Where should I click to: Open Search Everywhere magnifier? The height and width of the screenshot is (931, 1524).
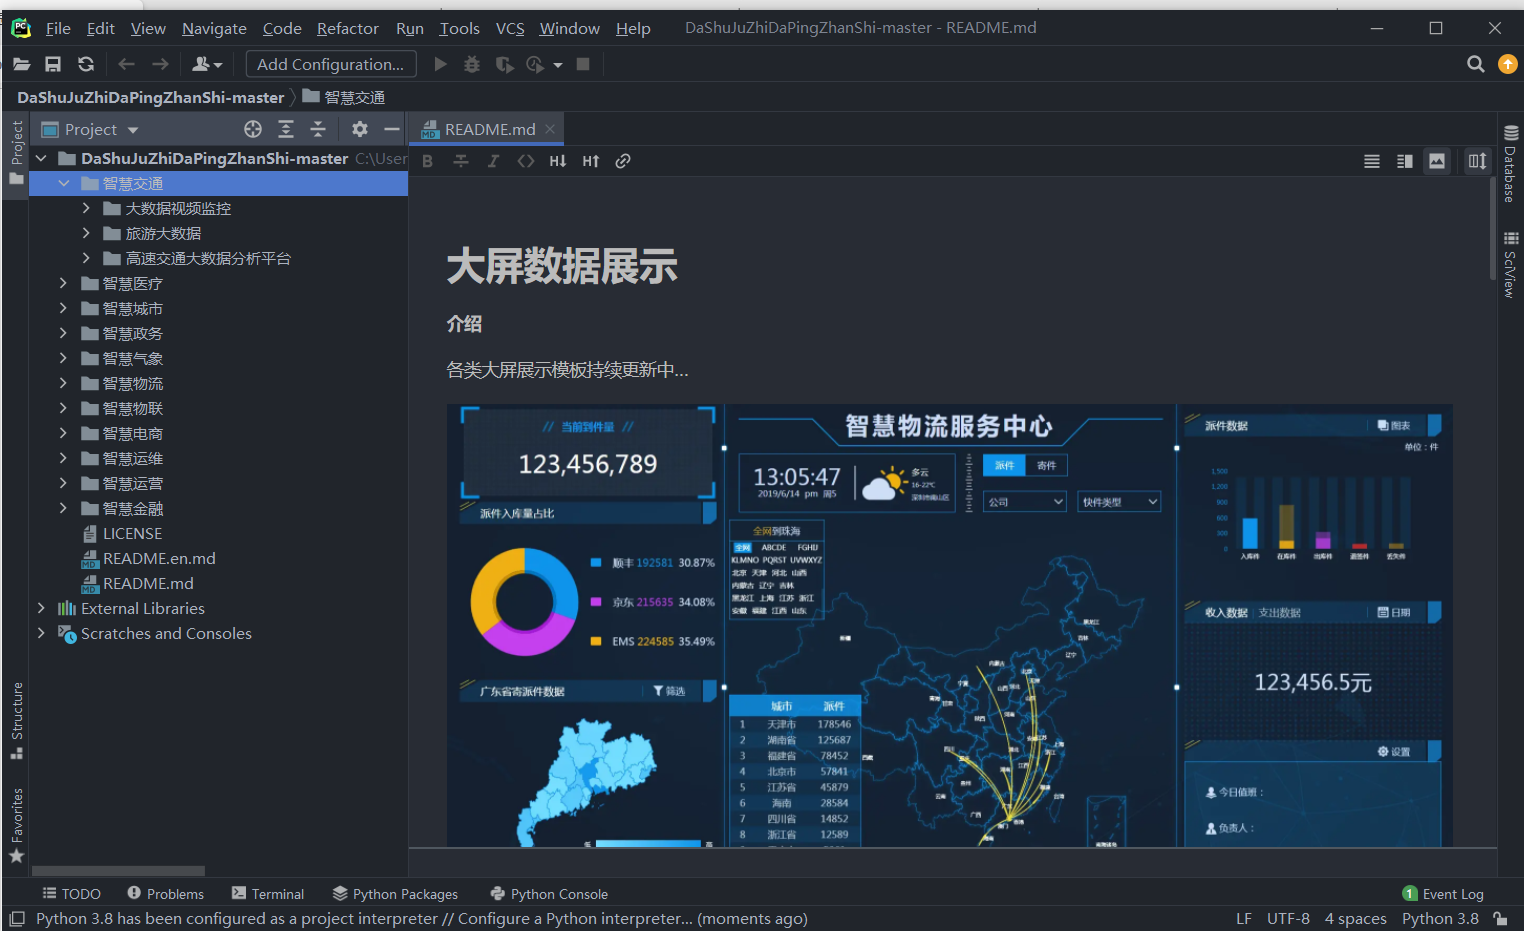pos(1475,64)
